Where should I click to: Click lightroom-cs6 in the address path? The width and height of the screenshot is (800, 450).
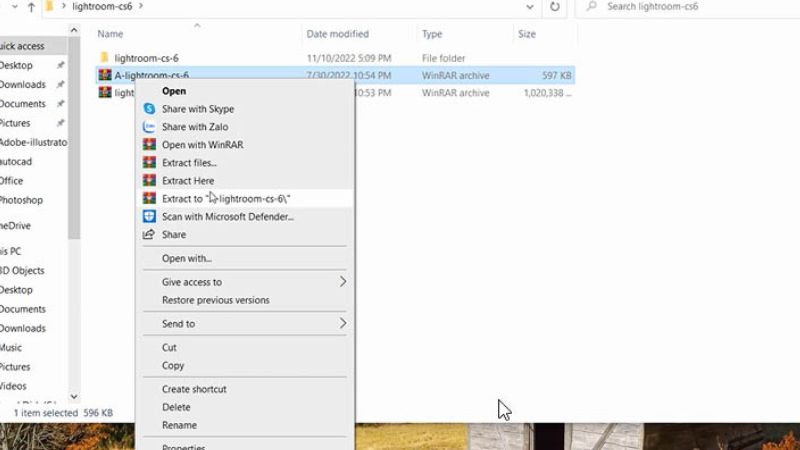(102, 6)
